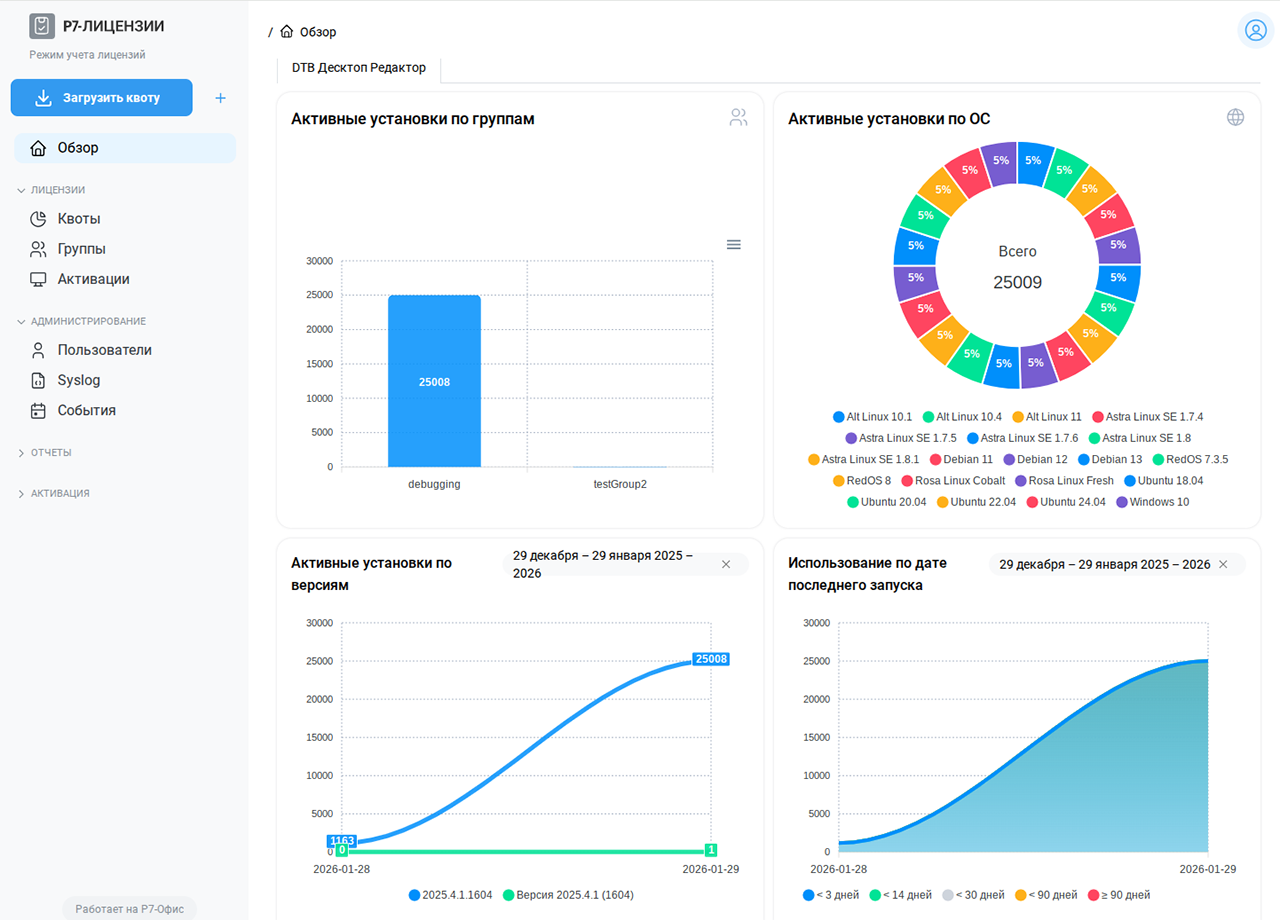The height and width of the screenshot is (920, 1280).
Task: Click the Загрузить квоту button
Action: pos(101,98)
